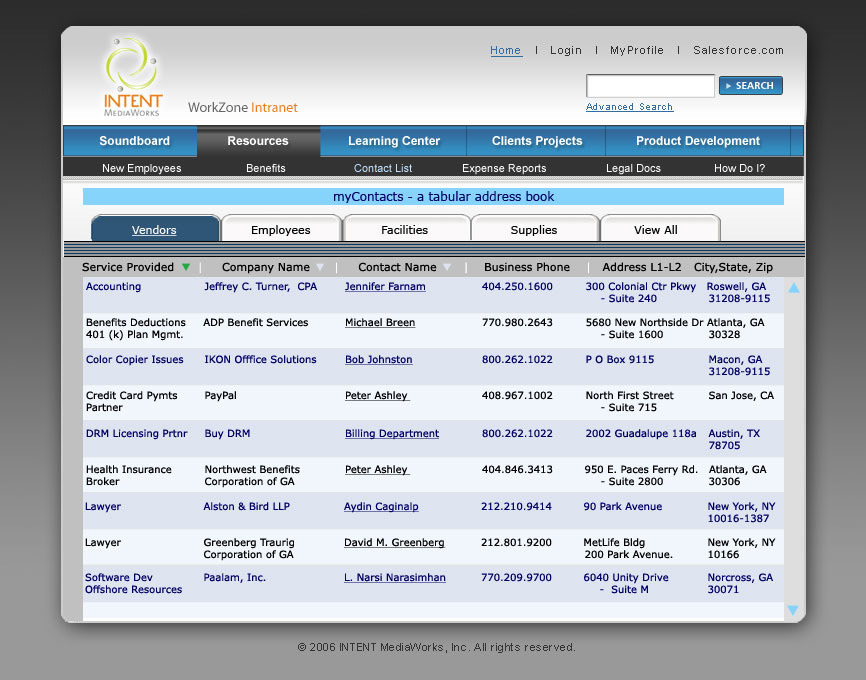
Task: Click DRM Licensing Prtnr service cell
Action: coord(136,434)
